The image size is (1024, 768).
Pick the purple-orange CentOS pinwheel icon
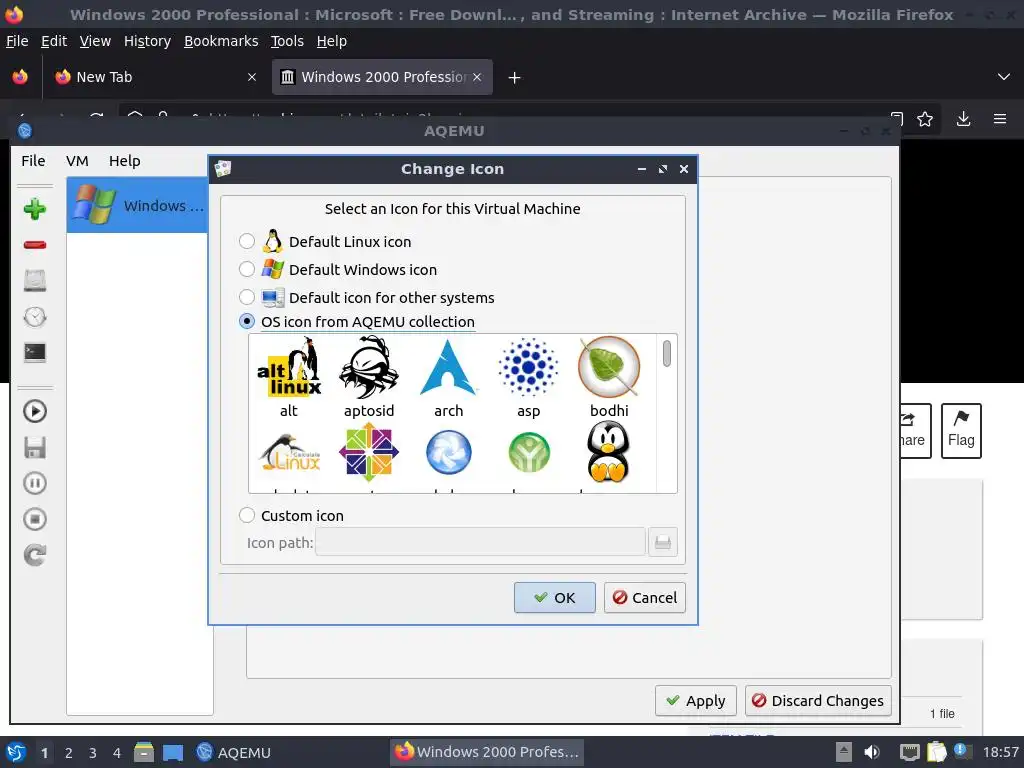(369, 452)
